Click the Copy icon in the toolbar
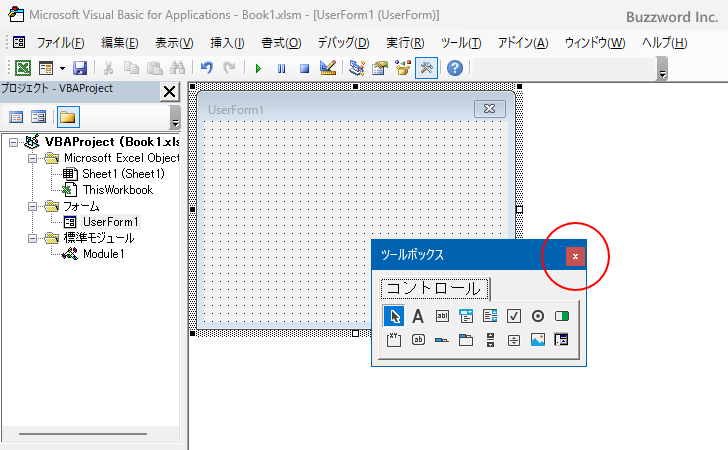The image size is (728, 450). pyautogui.click(x=131, y=68)
